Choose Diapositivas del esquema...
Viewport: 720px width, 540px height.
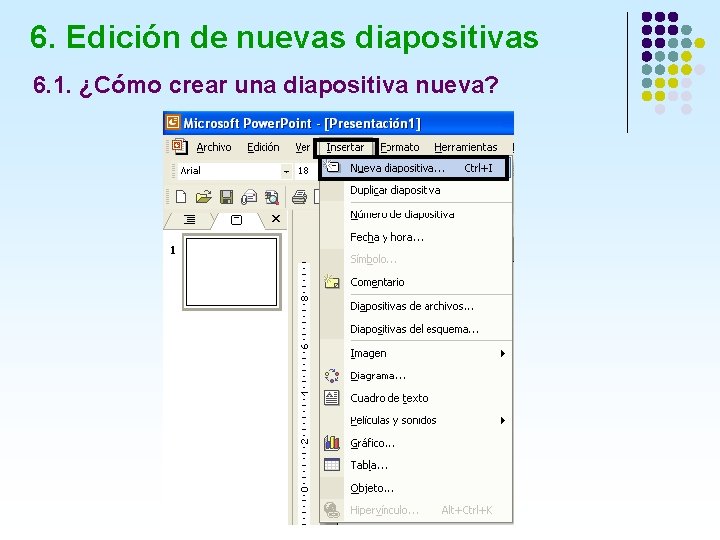(416, 329)
